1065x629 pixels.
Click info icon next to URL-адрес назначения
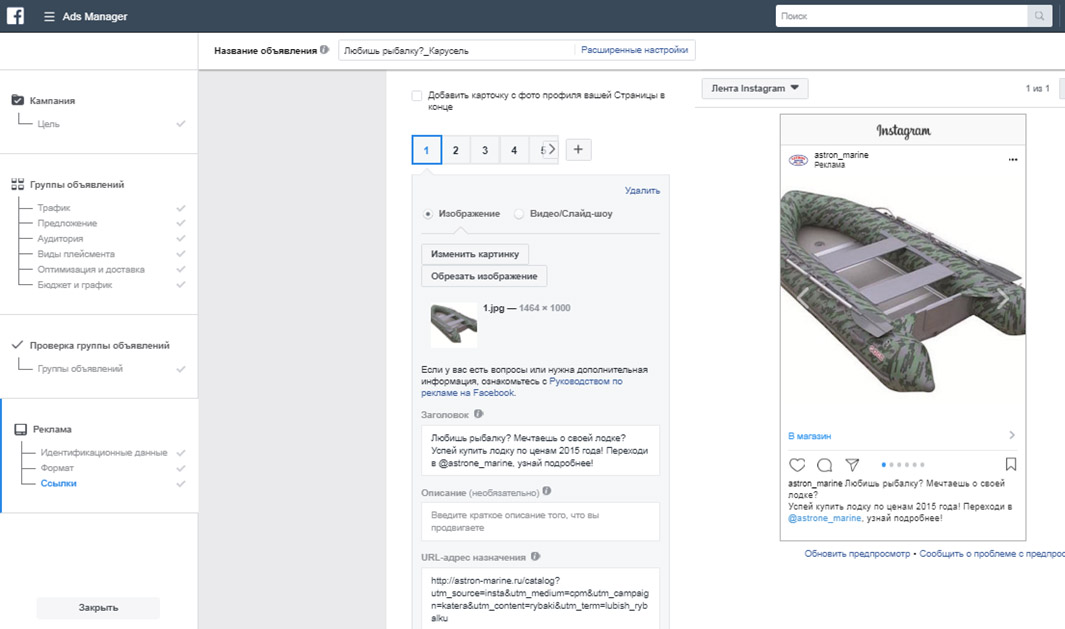tap(535, 556)
